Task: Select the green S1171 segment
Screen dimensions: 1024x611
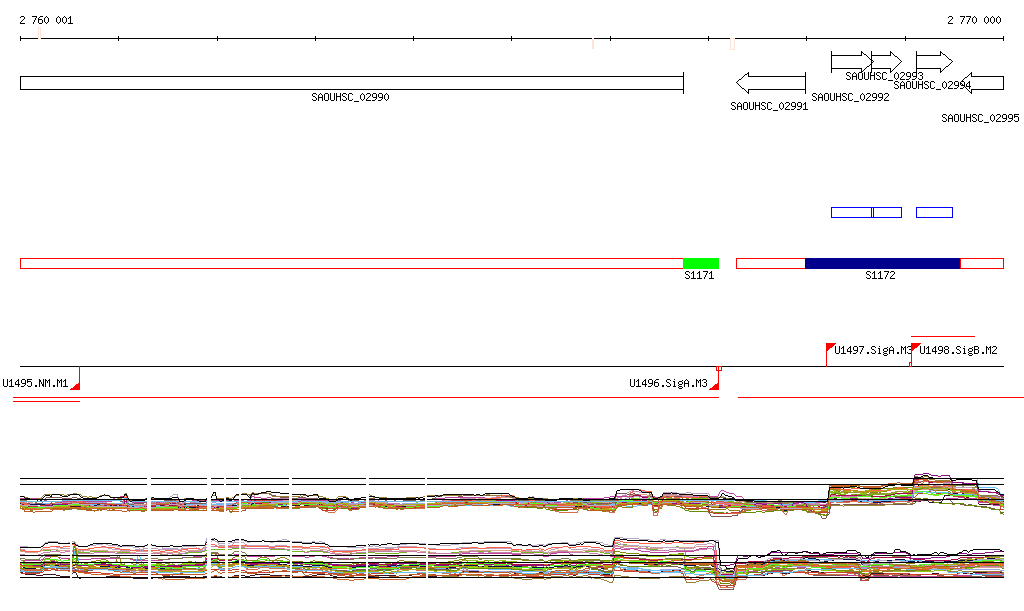Action: coord(701,264)
